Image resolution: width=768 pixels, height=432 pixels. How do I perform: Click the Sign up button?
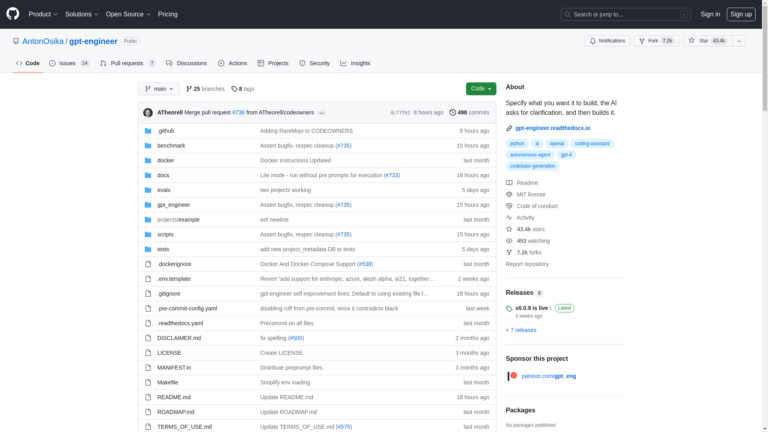point(741,14)
